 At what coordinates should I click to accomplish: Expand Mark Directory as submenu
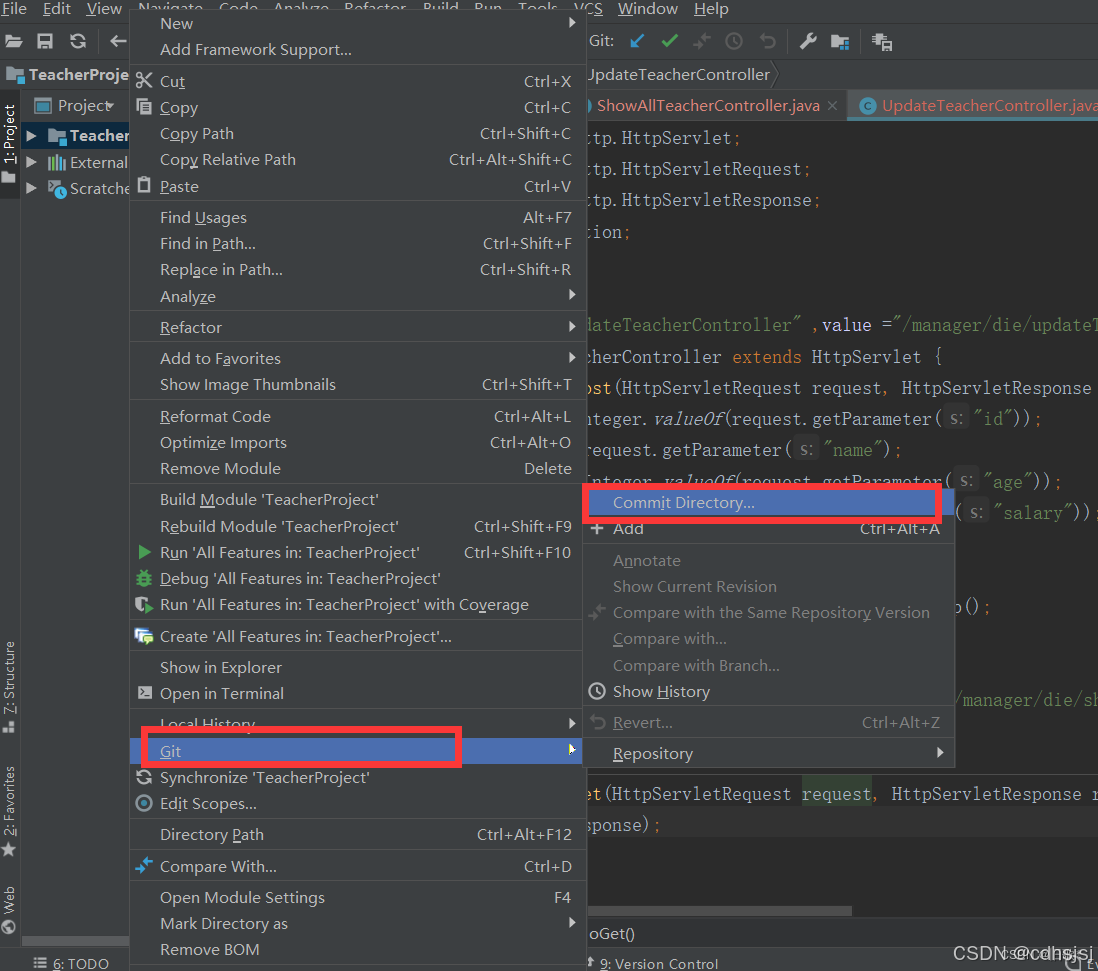pos(357,924)
